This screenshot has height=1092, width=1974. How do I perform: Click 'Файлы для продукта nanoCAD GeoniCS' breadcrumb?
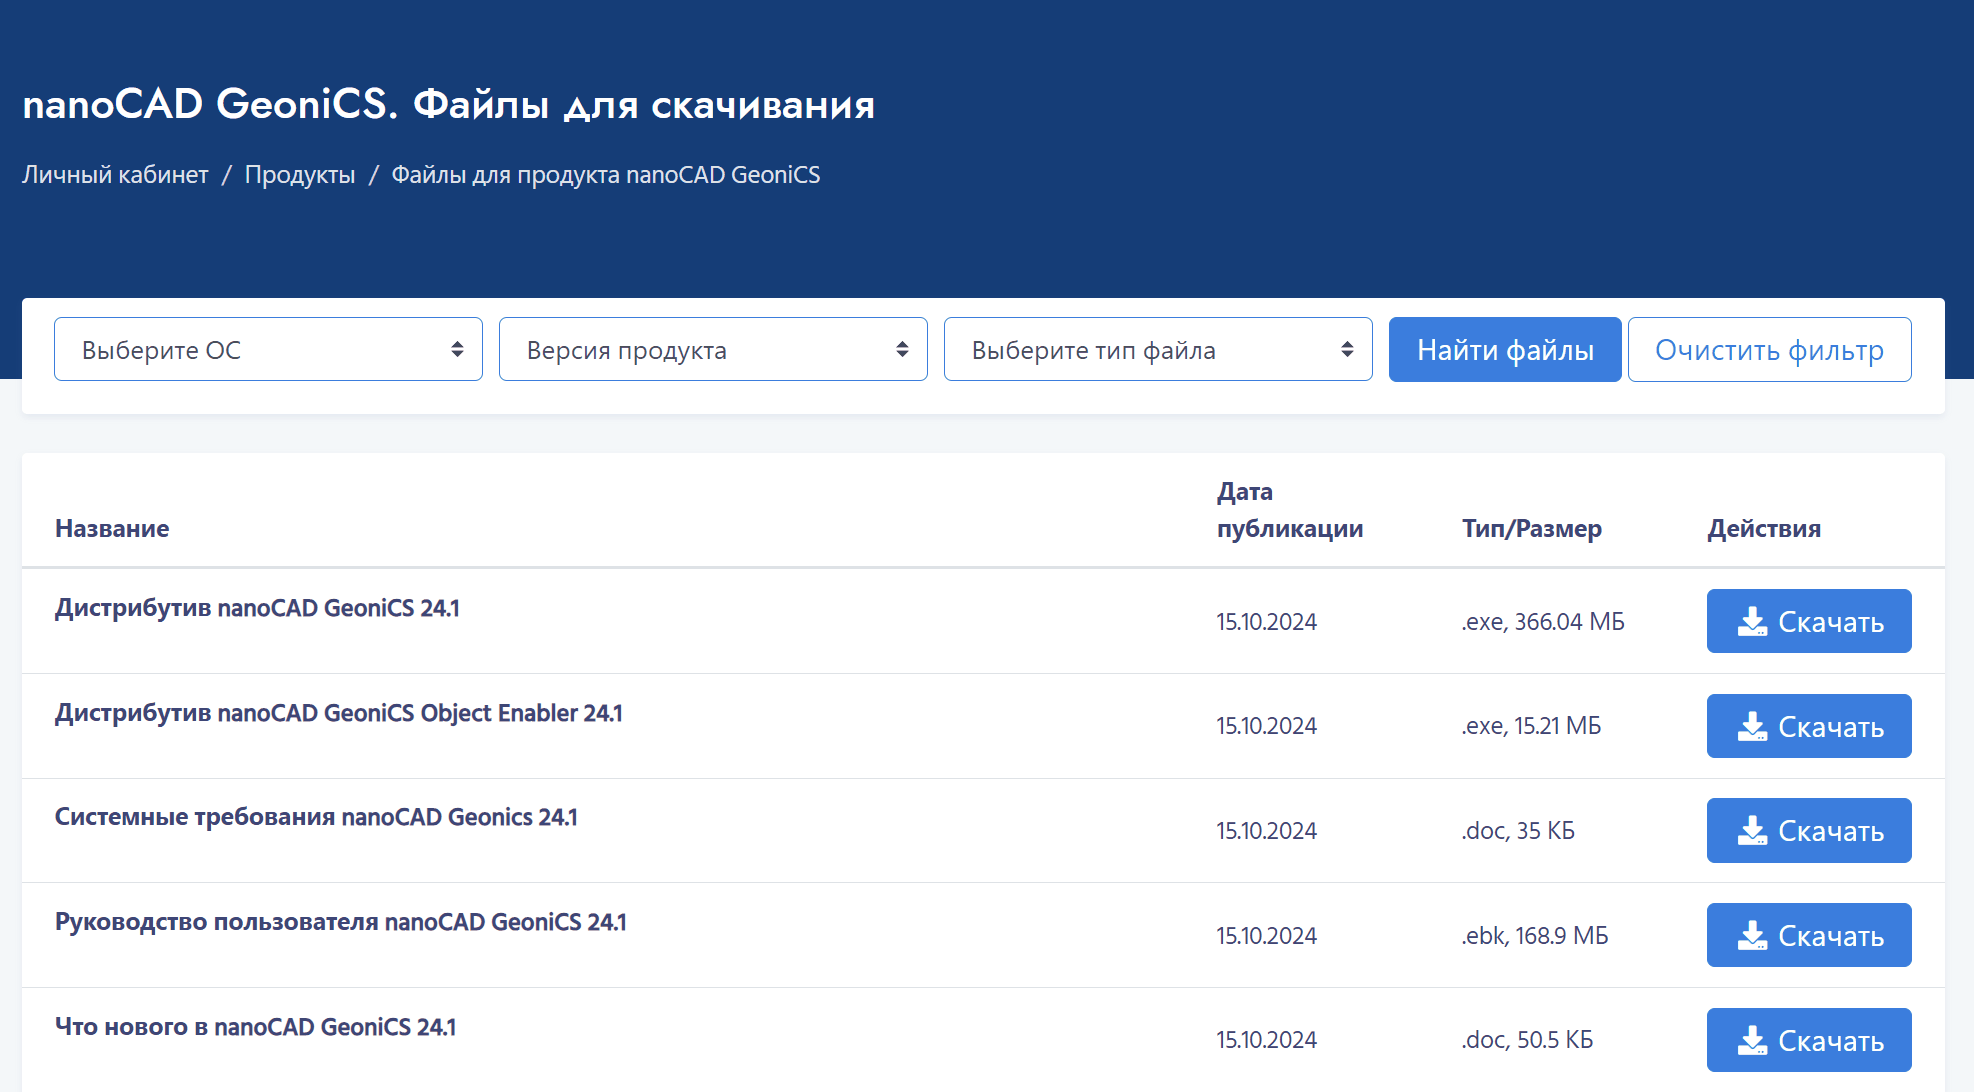[x=605, y=174]
